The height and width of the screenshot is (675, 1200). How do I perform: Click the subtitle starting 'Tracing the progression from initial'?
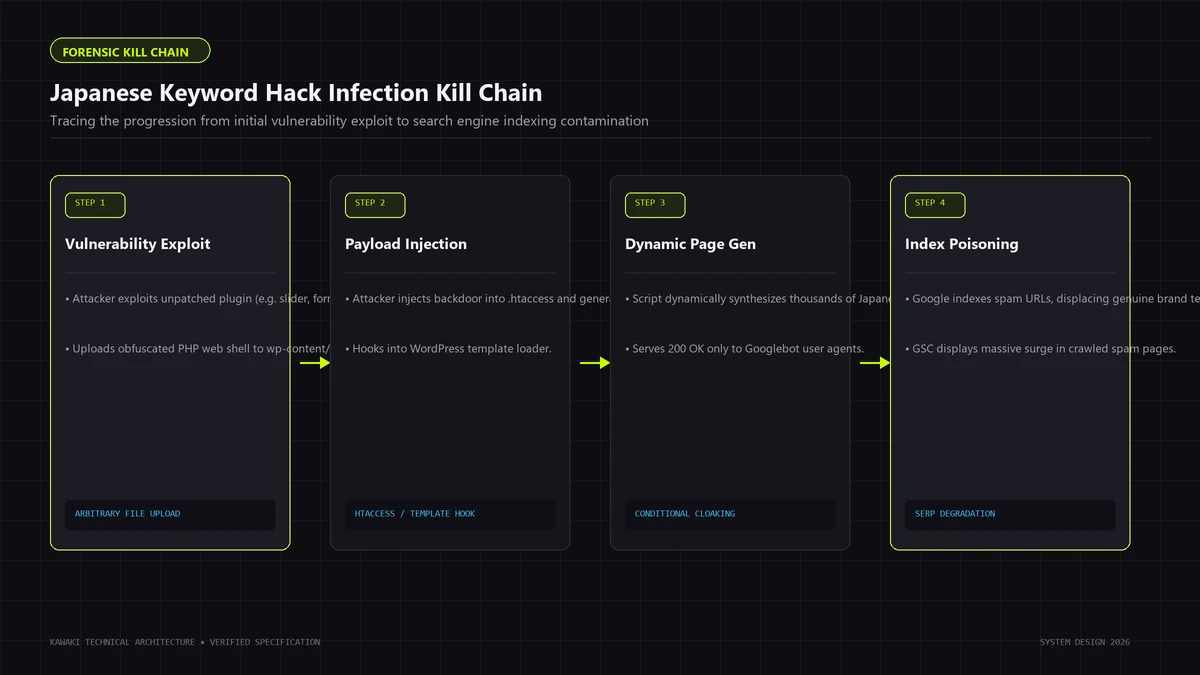349,121
